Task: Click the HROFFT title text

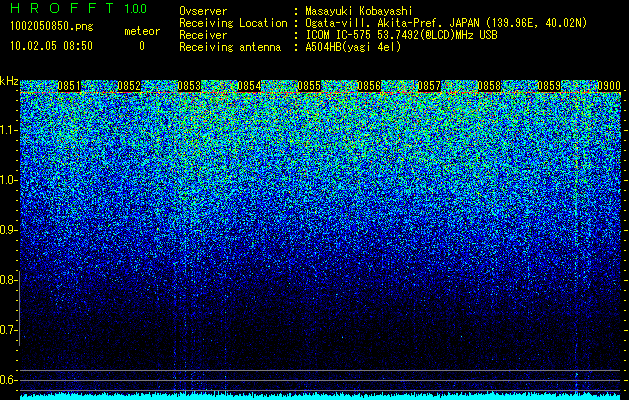Action: [x=62, y=8]
